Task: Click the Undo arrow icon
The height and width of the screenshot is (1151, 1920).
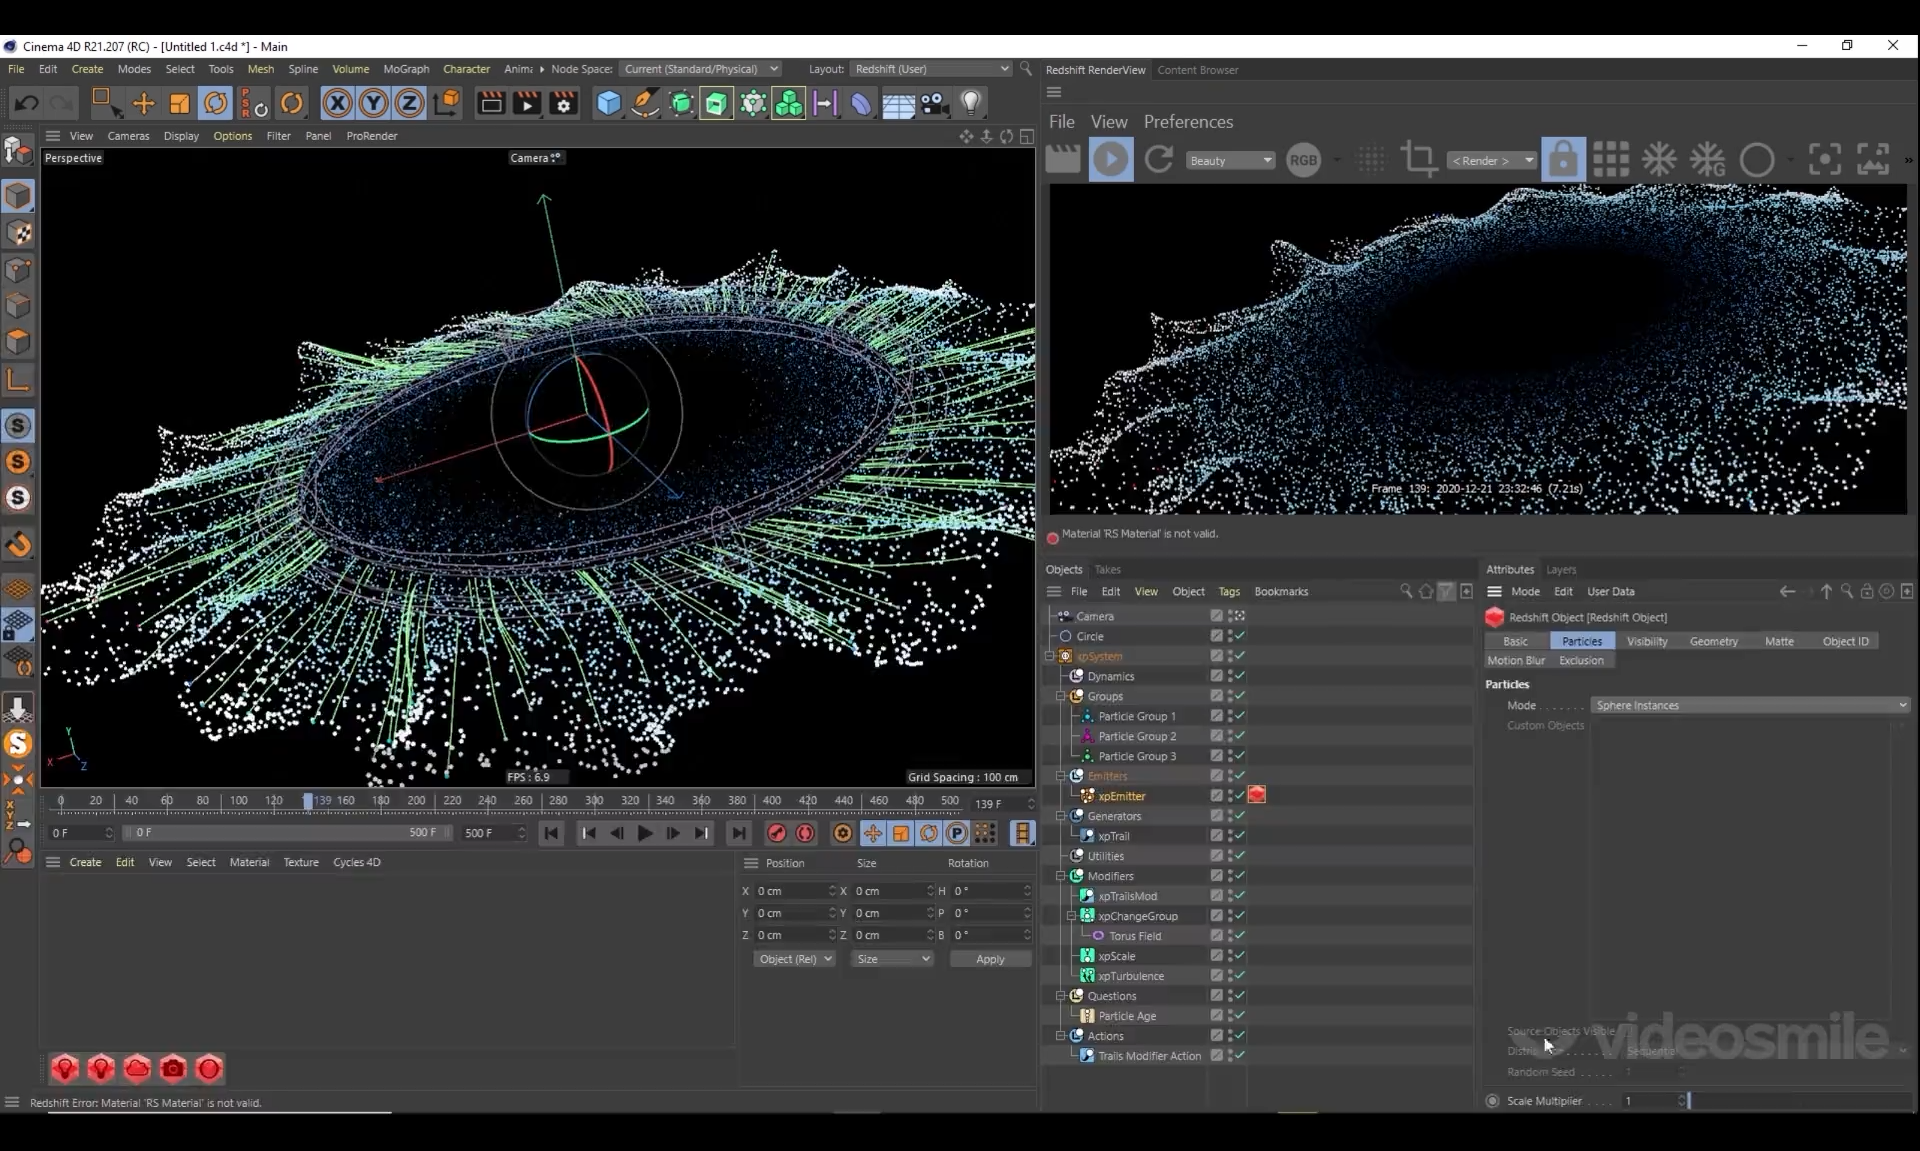Action: [x=27, y=103]
